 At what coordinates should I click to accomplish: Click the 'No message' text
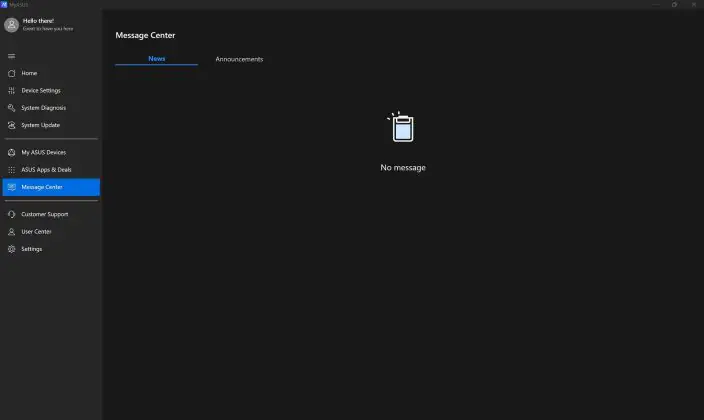coord(403,168)
